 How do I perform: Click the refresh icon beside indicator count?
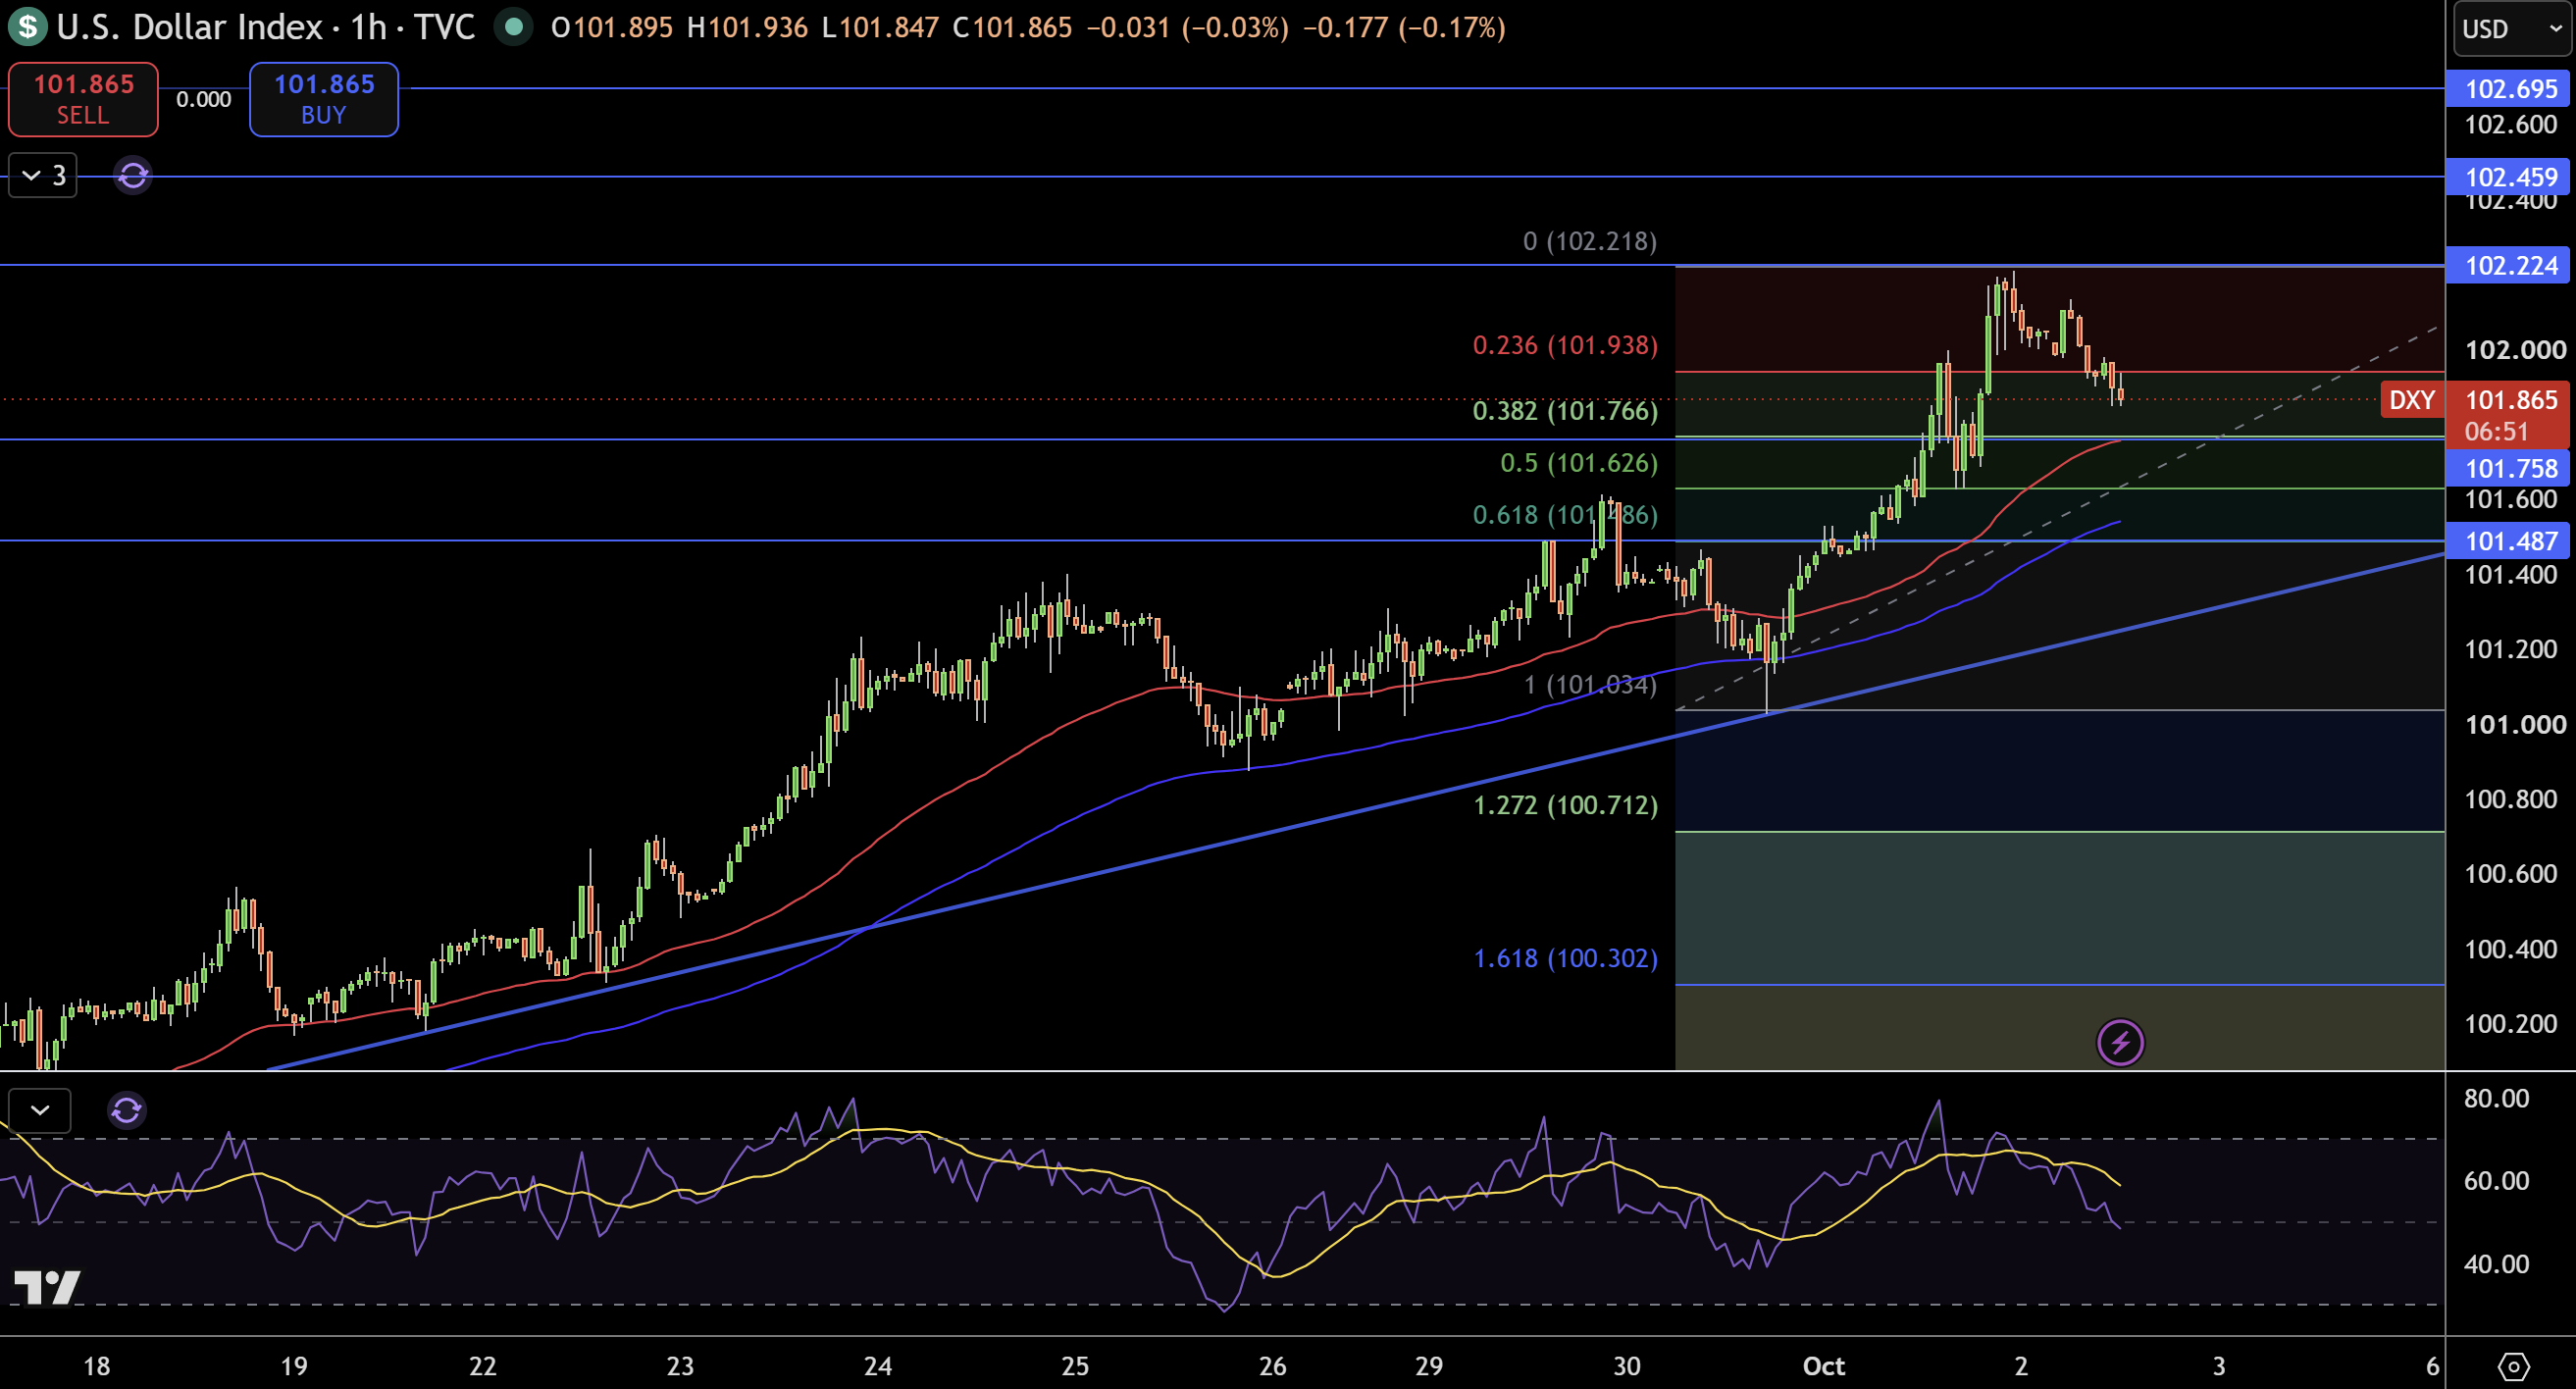click(133, 176)
